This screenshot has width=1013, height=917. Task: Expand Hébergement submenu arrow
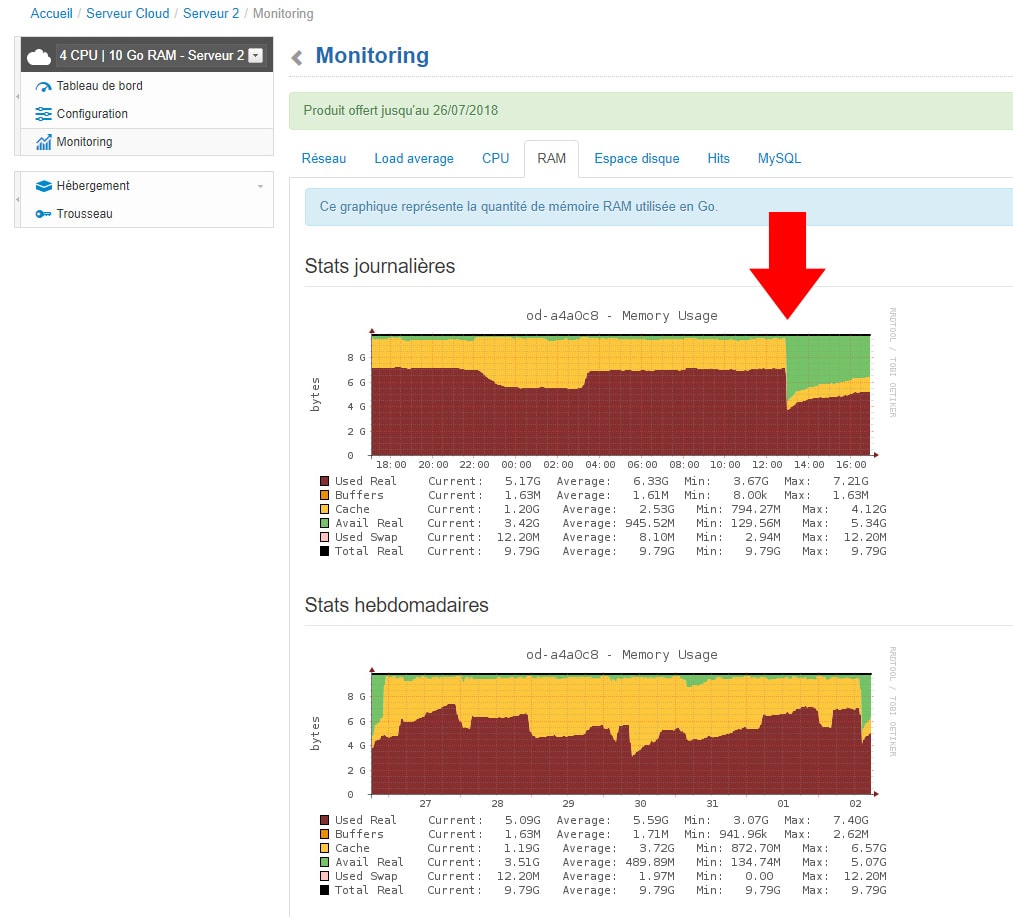260,186
